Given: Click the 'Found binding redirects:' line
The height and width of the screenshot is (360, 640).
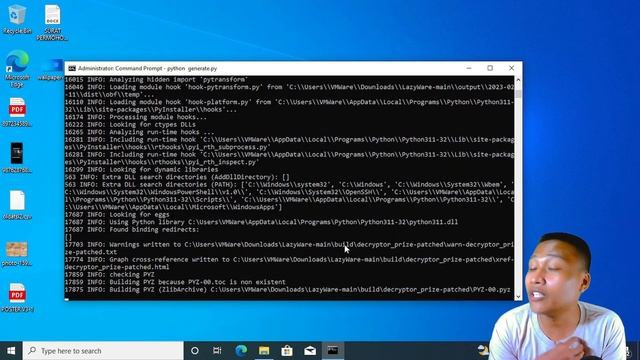Looking at the screenshot, I should (x=132, y=230).
